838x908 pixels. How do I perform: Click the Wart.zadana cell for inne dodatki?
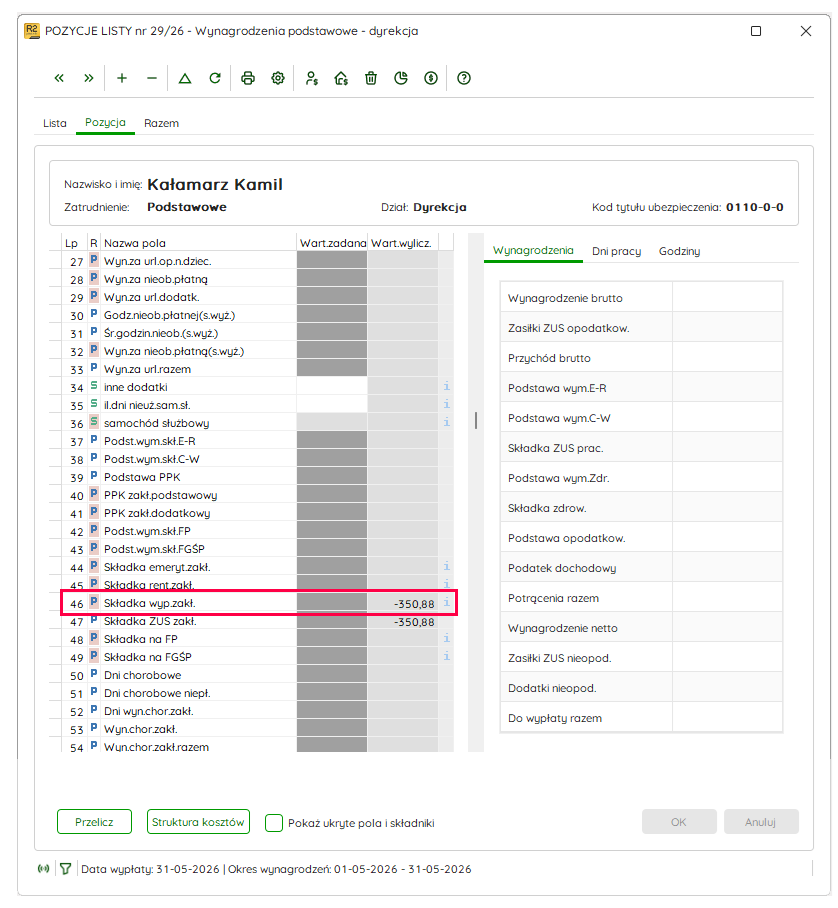pyautogui.click(x=332, y=386)
